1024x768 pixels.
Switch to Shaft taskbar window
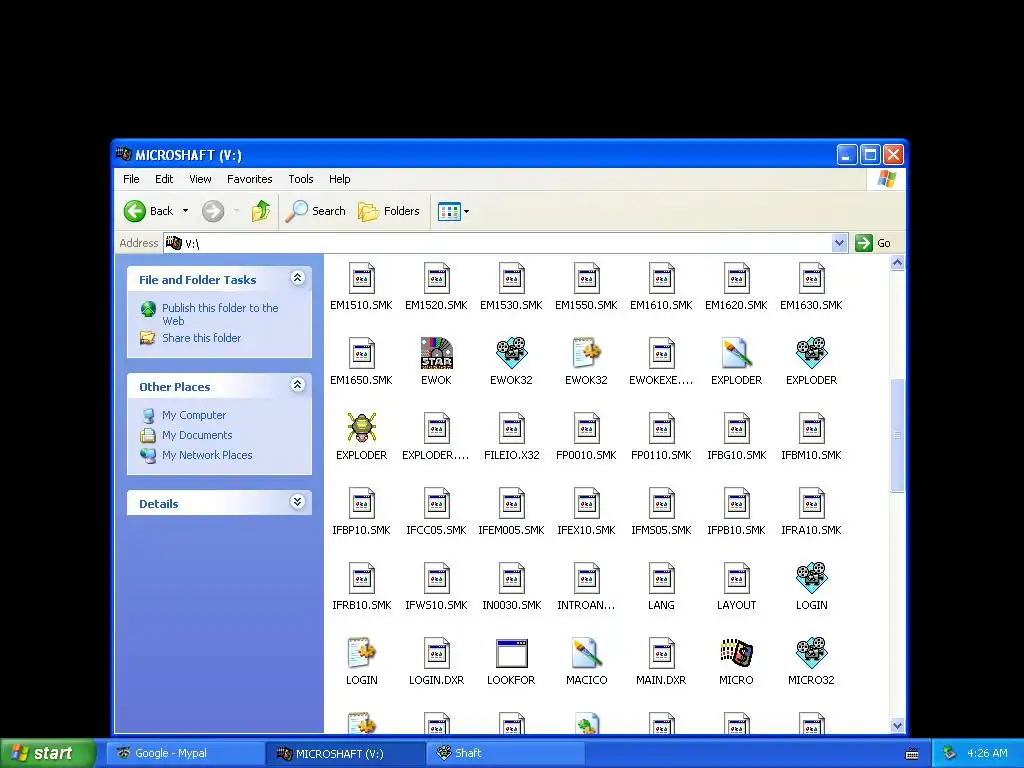[506, 754]
